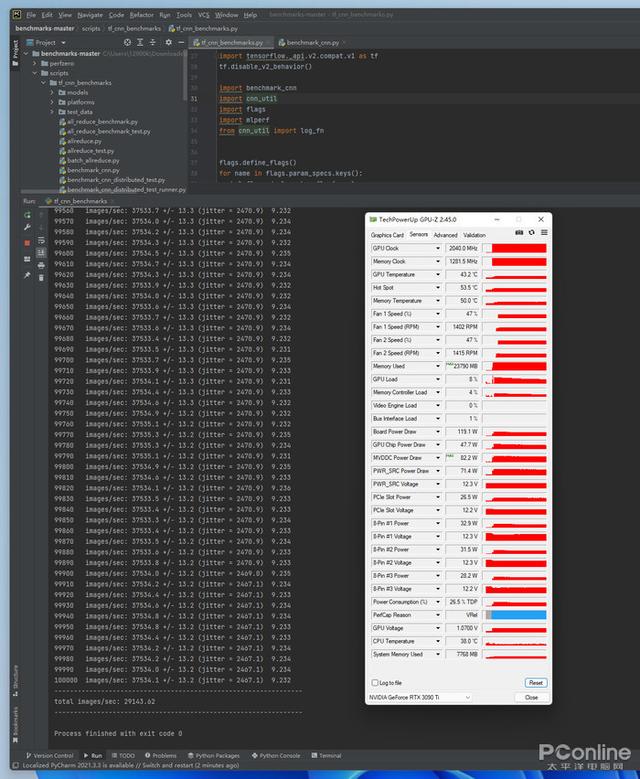Open the GPU-Z hamburger menu icon
The height and width of the screenshot is (779, 640).
point(544,233)
